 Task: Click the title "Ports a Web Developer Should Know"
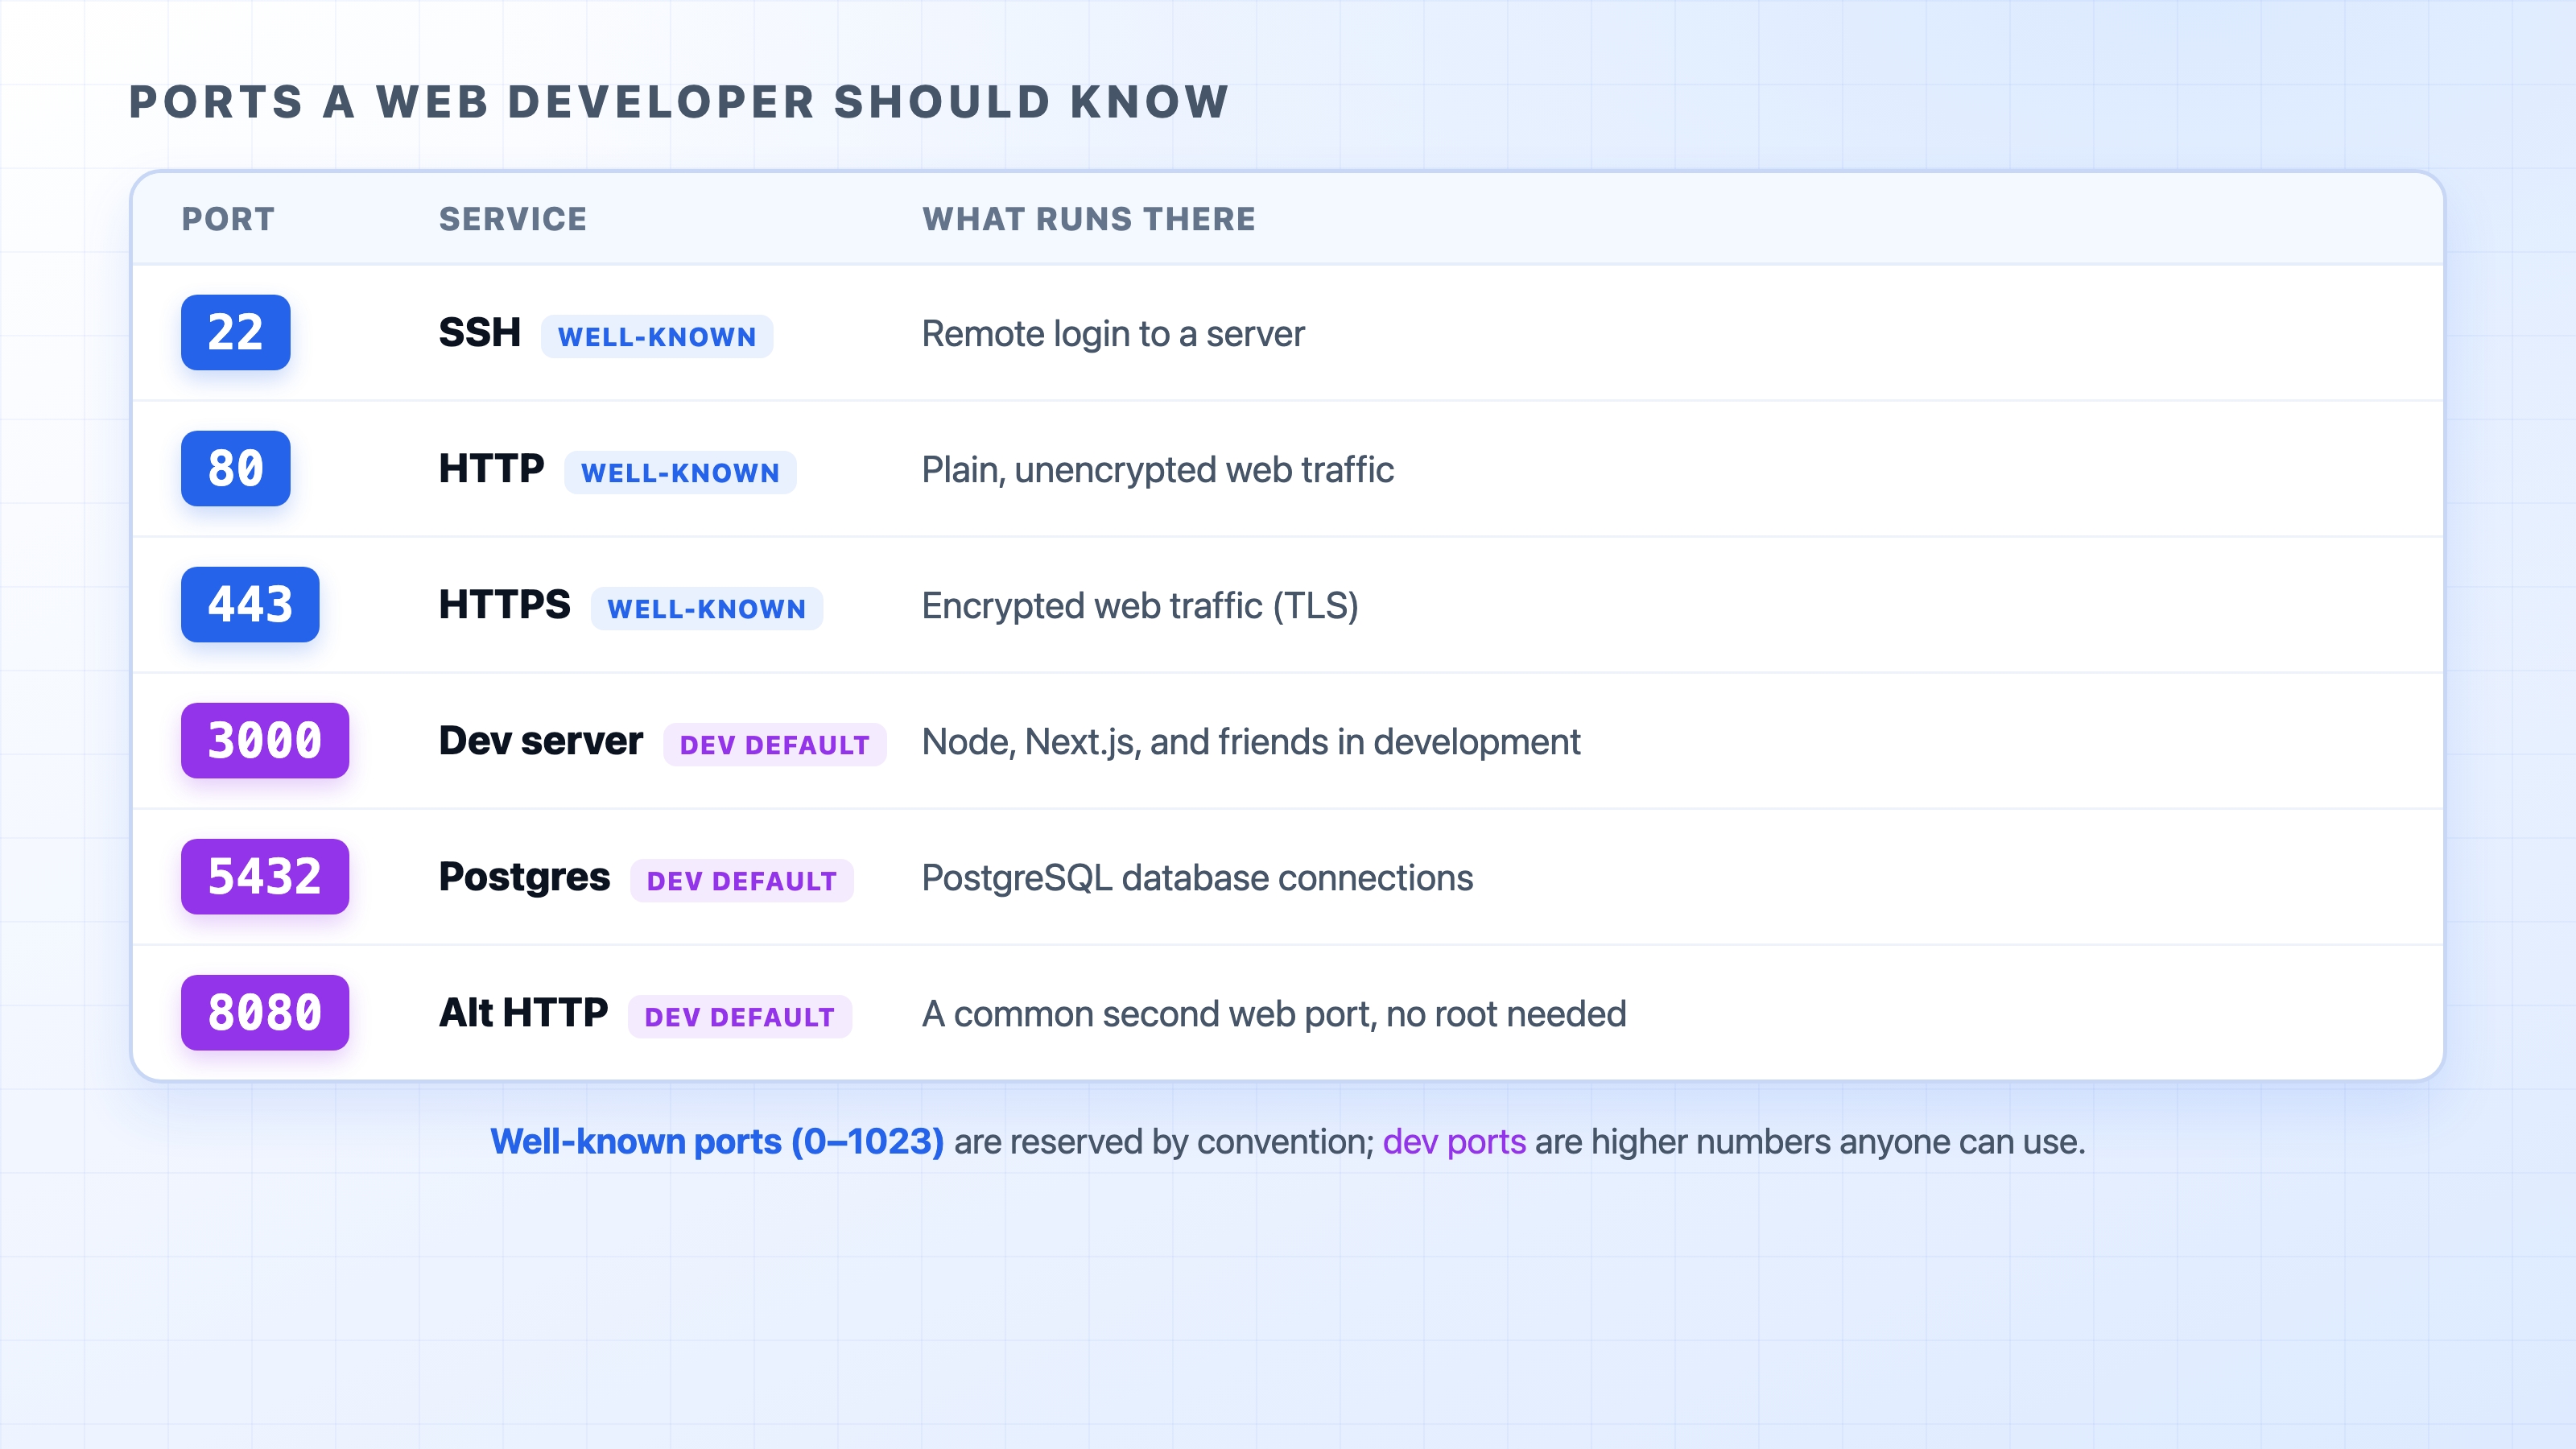click(x=679, y=102)
